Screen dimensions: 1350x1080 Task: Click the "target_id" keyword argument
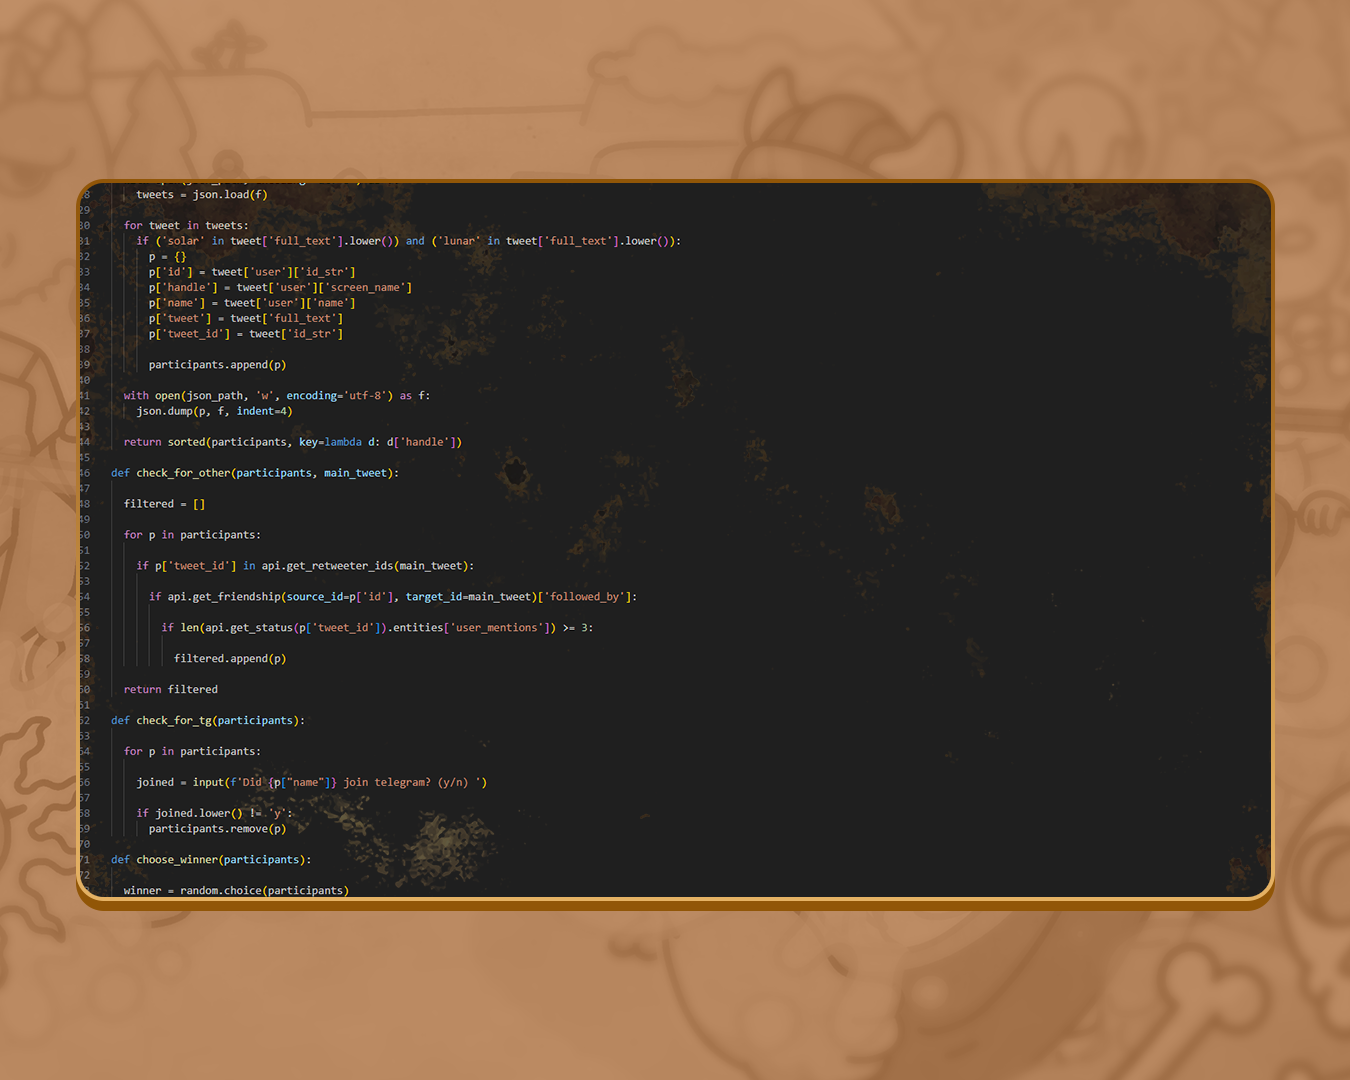coord(434,597)
